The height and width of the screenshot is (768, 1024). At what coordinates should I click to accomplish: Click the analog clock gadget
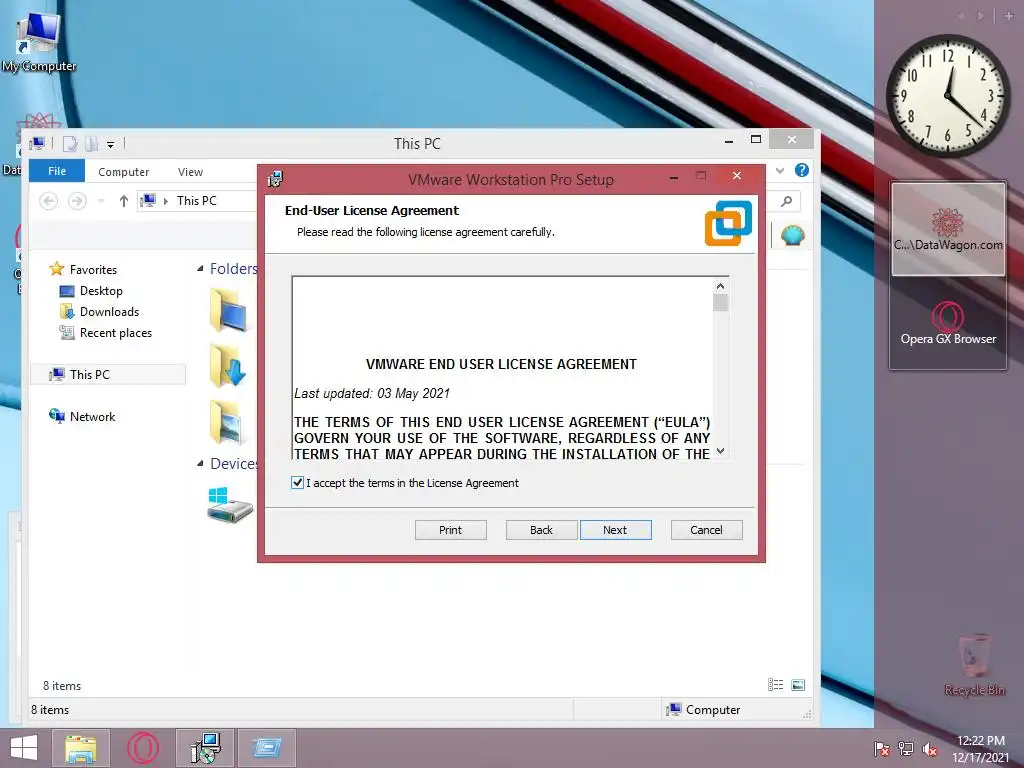948,96
